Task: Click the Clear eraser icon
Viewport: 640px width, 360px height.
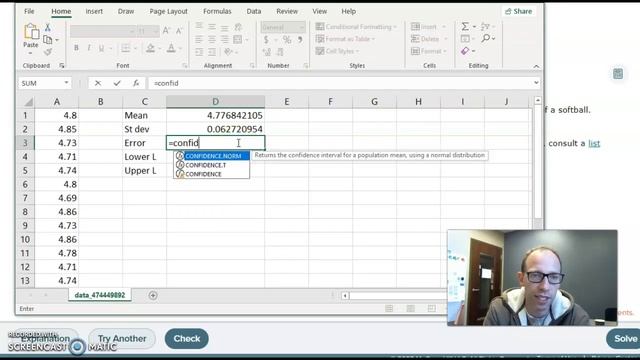Action: coord(465,51)
